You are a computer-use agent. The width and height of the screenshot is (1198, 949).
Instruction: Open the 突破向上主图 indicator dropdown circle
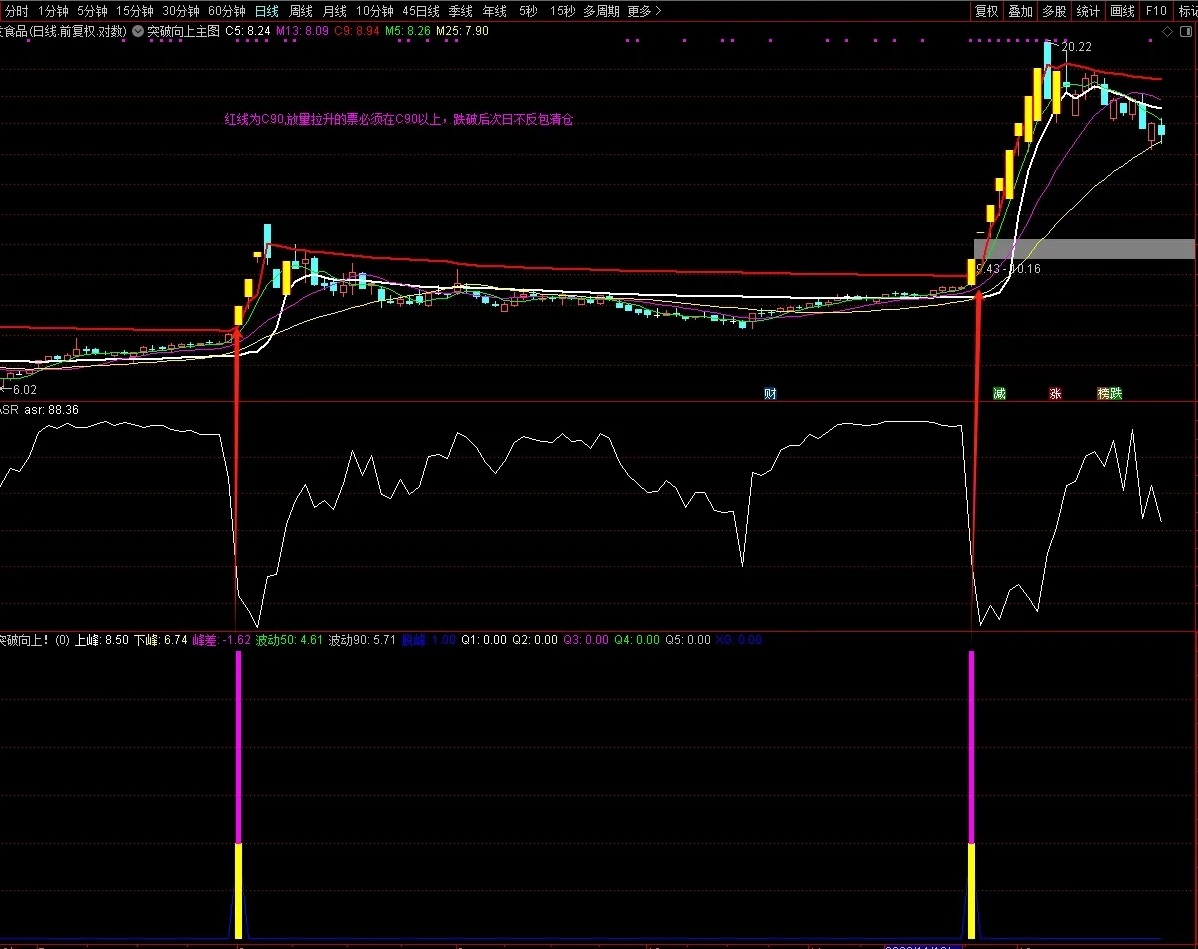138,31
